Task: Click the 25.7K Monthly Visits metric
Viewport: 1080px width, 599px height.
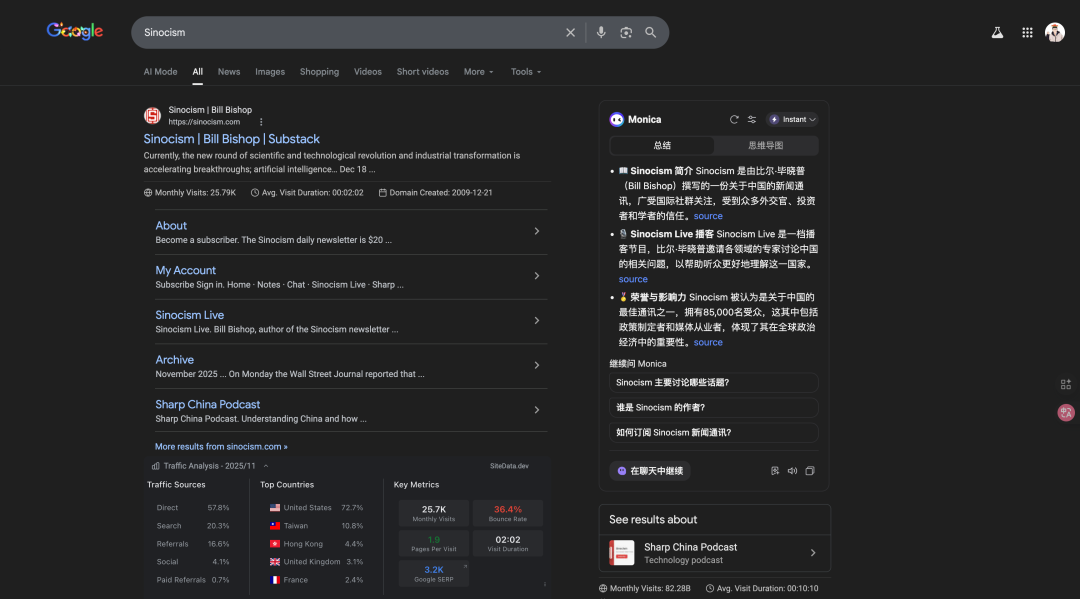Action: [x=434, y=513]
